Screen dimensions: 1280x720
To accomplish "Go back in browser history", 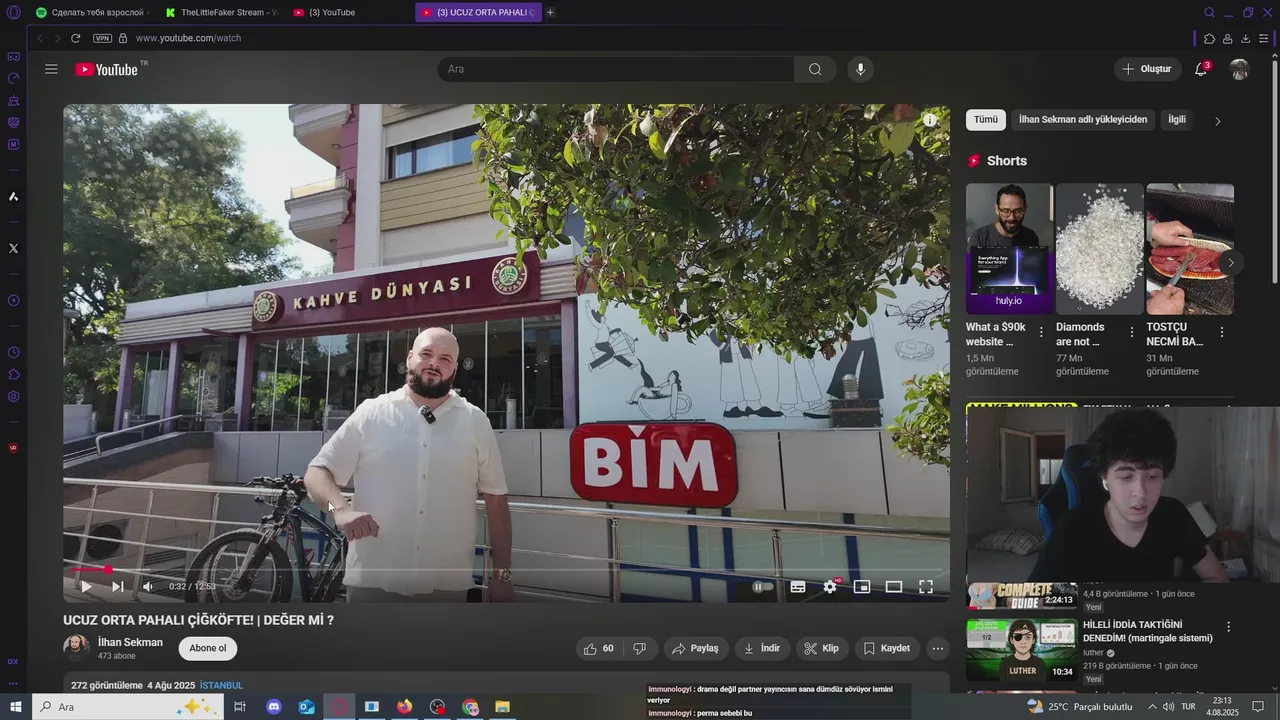I will [40, 38].
